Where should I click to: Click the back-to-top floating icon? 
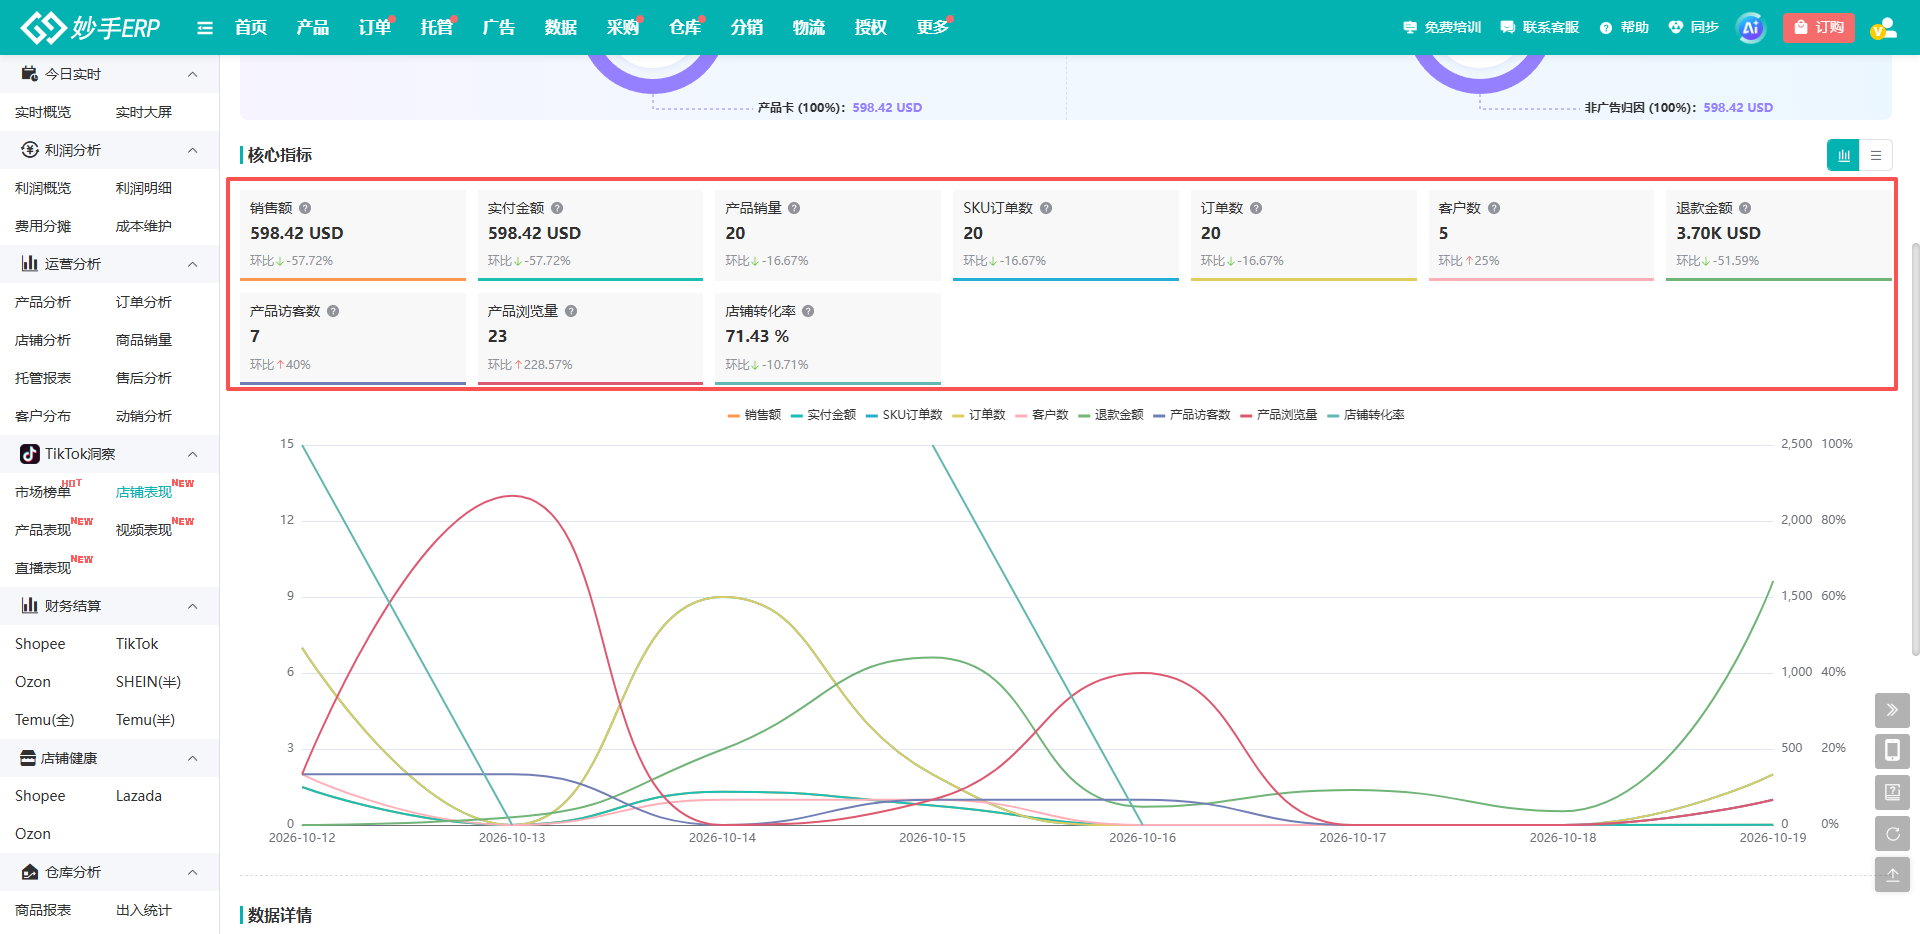(1892, 874)
